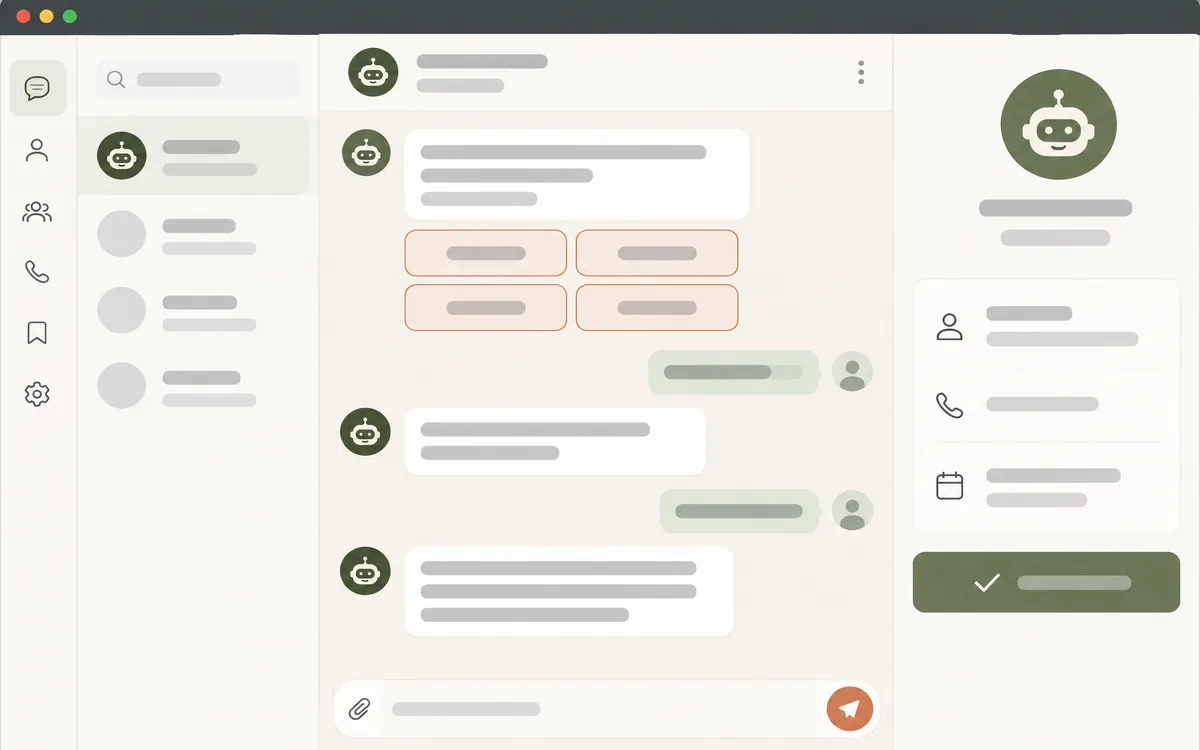
Task: Click the paperclip attachment icon
Action: click(359, 709)
